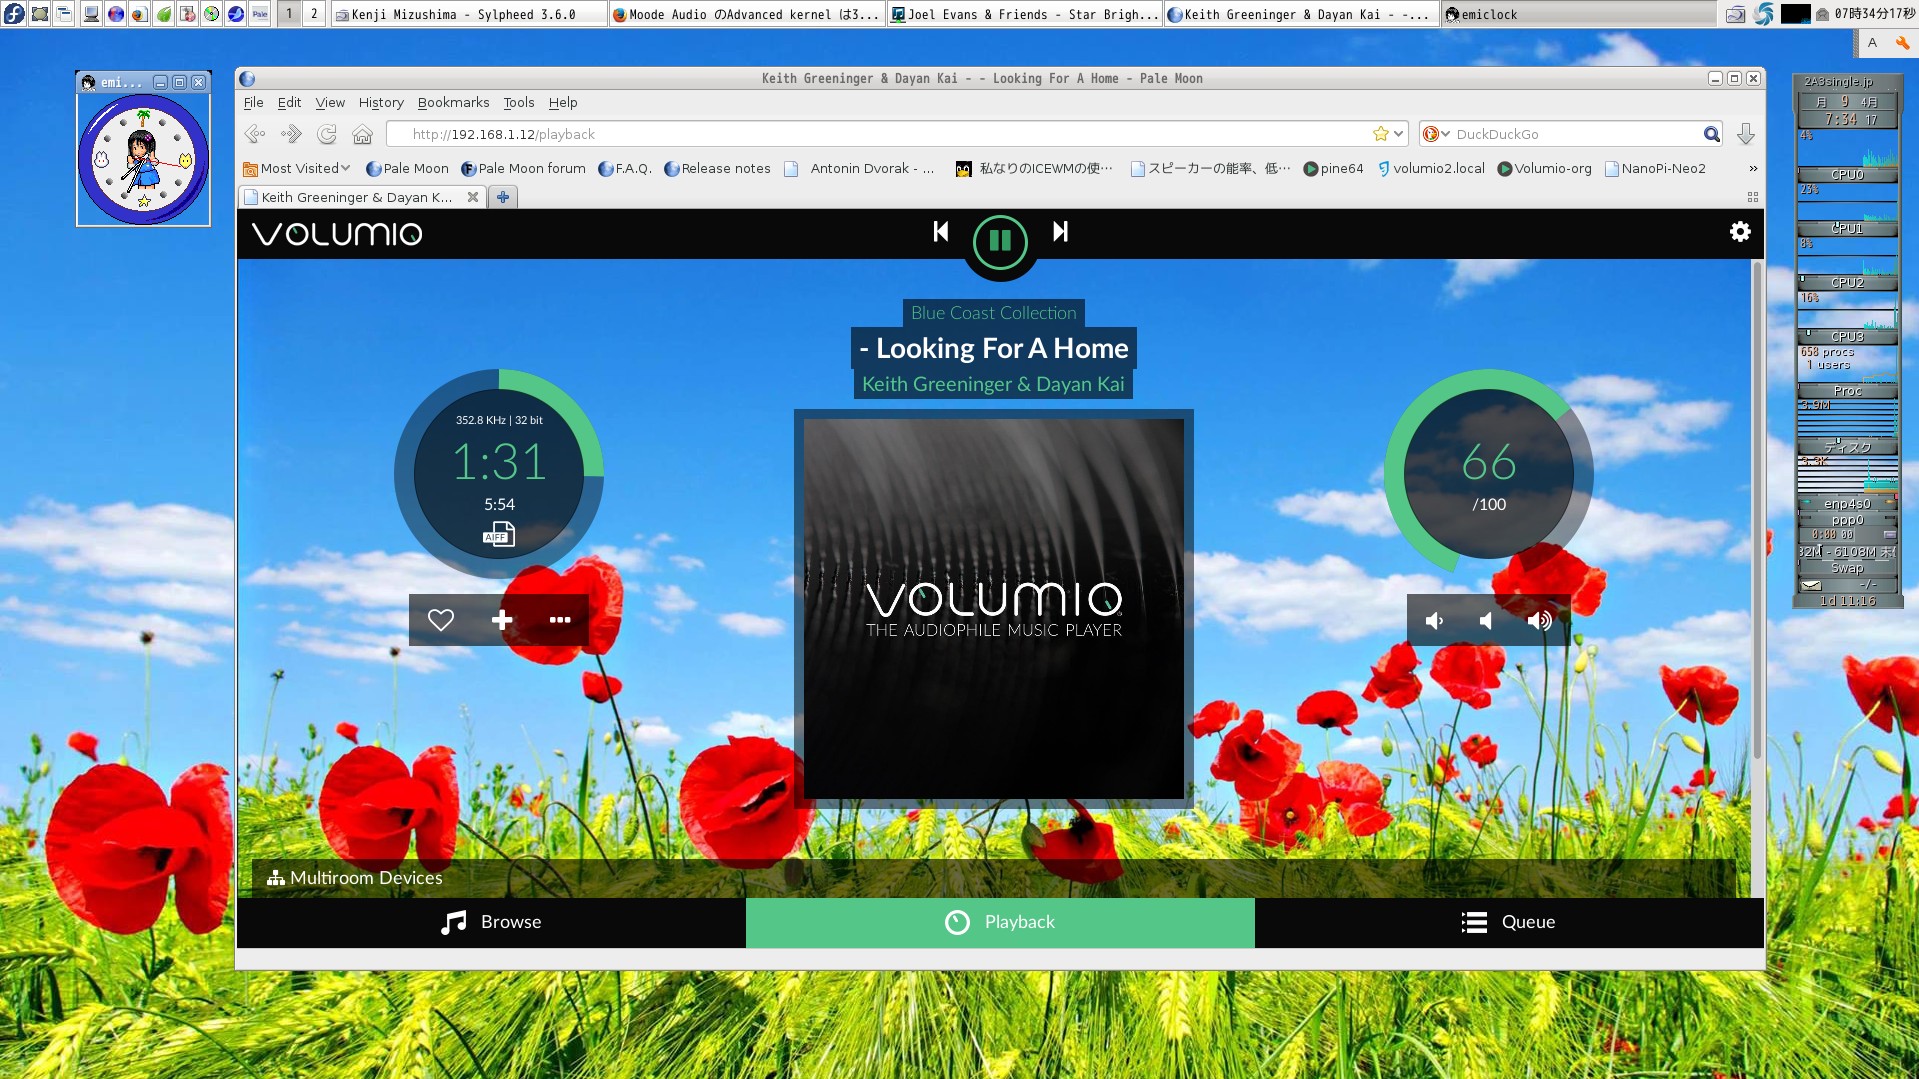1919x1079 pixels.
Task: Open the track options ellipsis menu
Action: 560,620
